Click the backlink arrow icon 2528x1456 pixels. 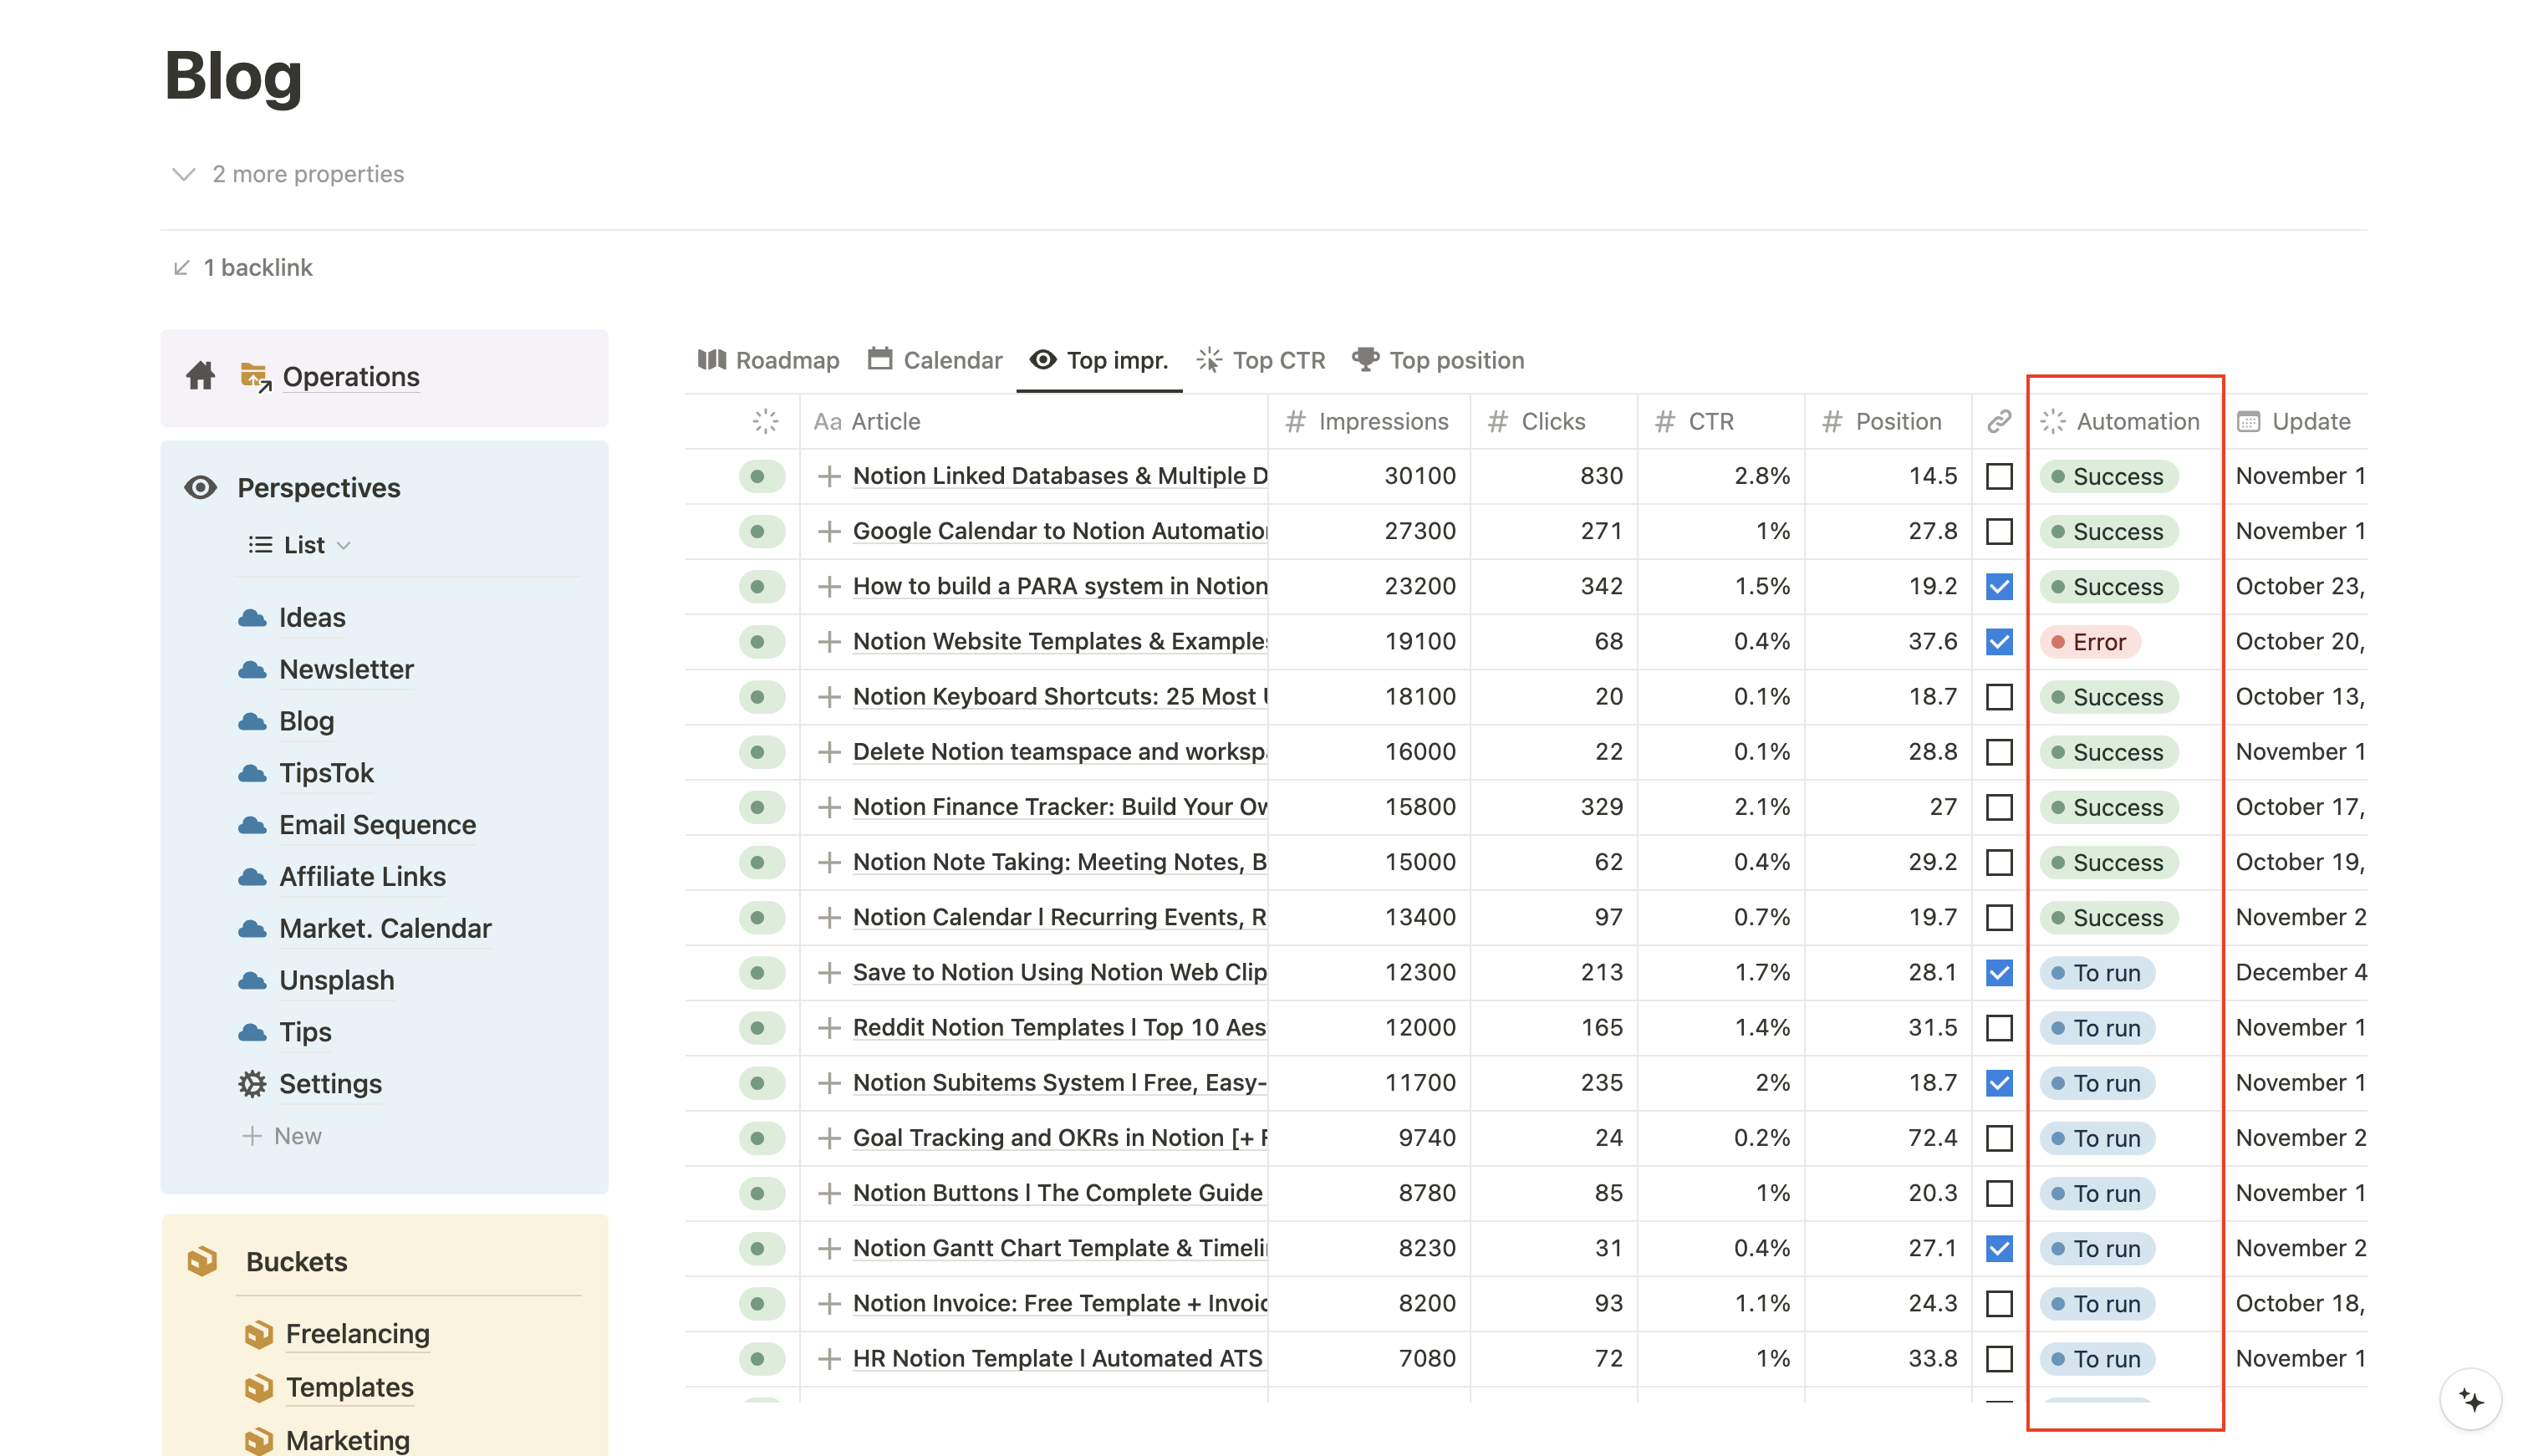tap(181, 267)
